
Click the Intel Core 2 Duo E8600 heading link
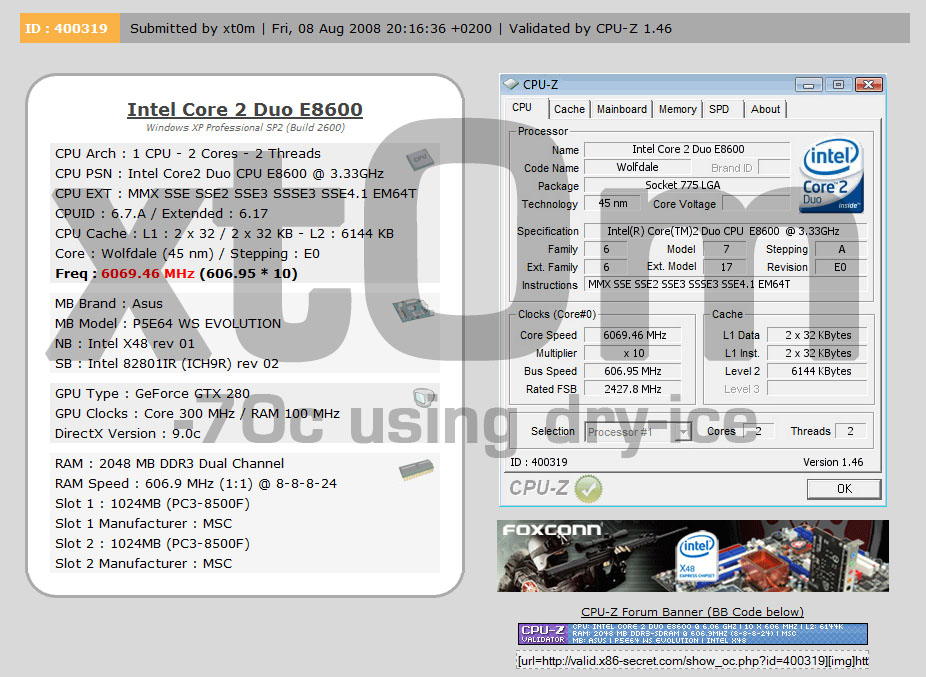[244, 109]
